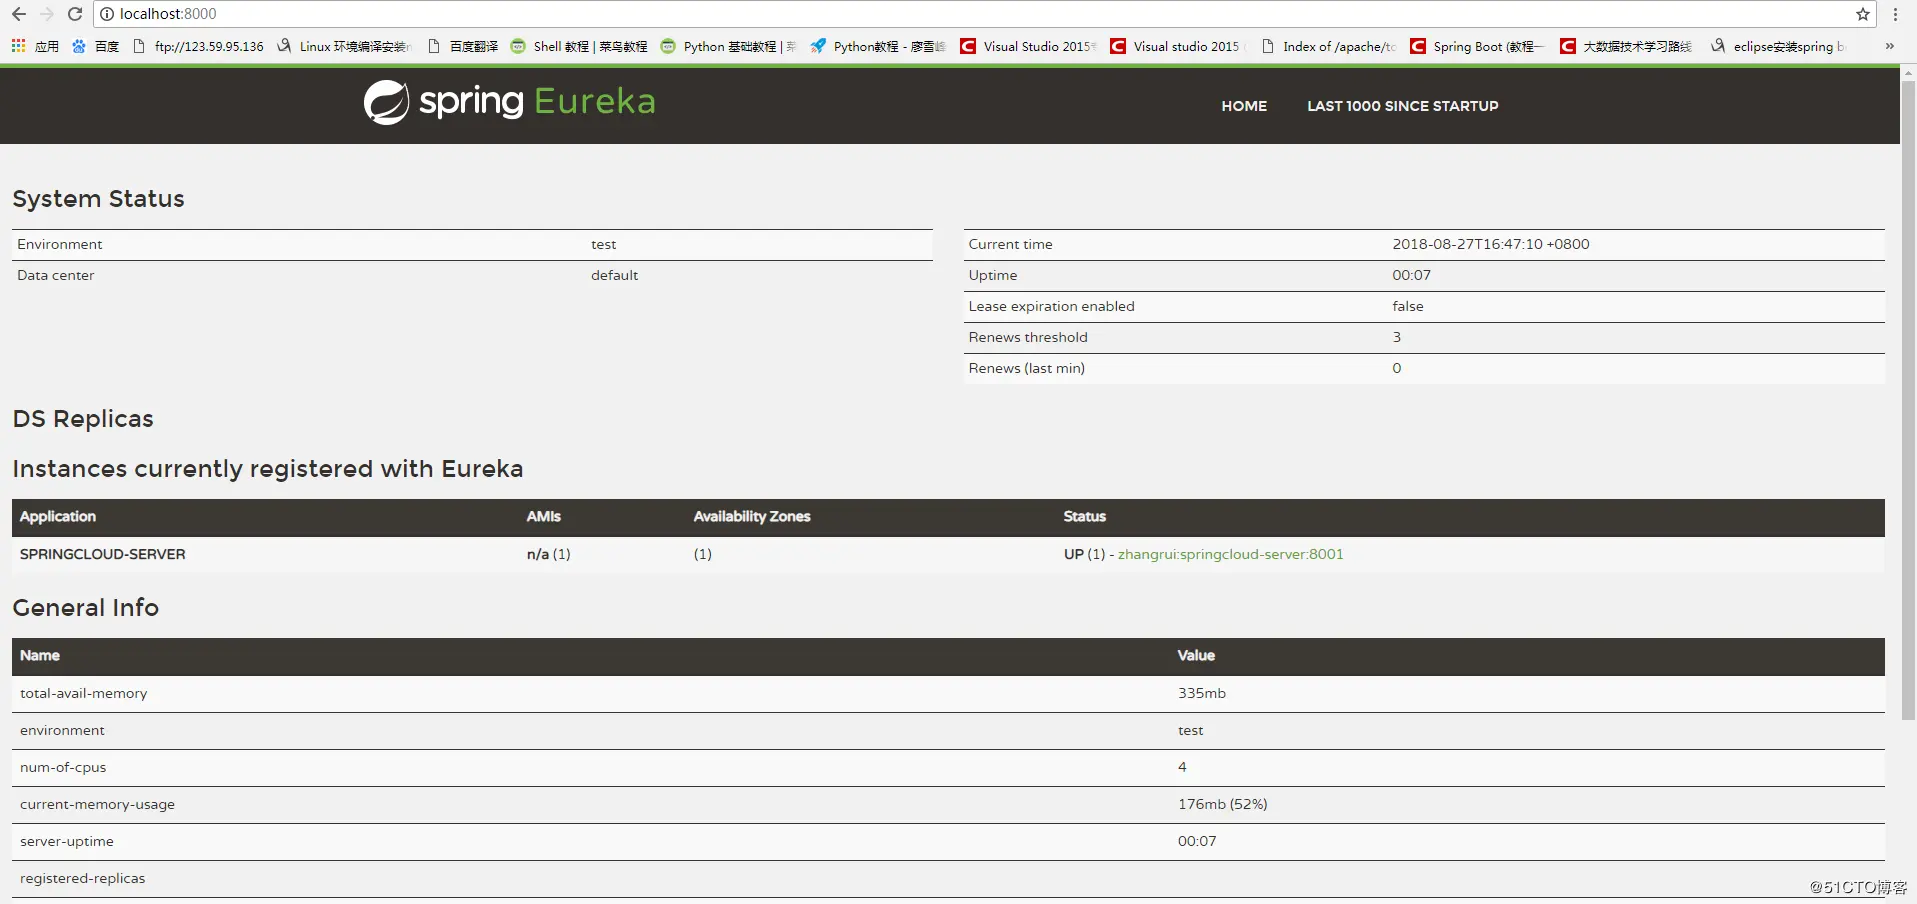Select the SPRINGCLOUD-SERVER application cell
The image size is (1917, 904).
coord(103,554)
